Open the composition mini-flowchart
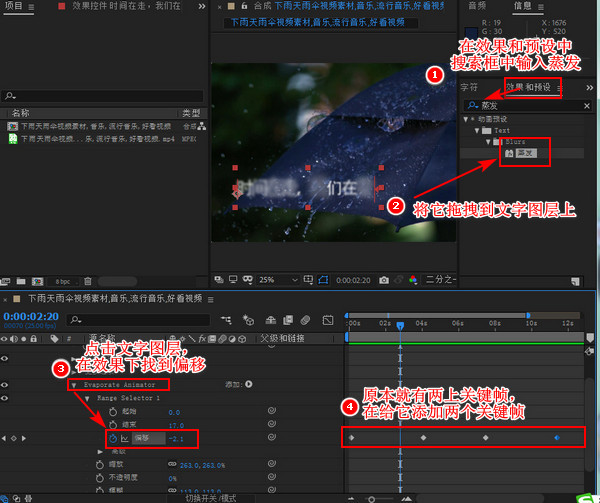This screenshot has height=503, width=600. coord(226,320)
